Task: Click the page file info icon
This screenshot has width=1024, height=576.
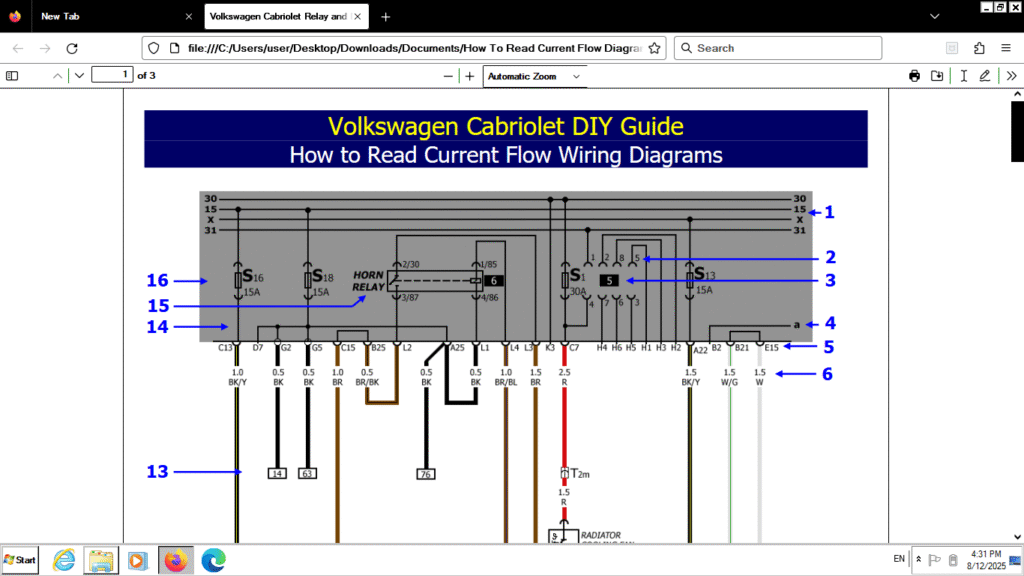Action: pos(174,48)
